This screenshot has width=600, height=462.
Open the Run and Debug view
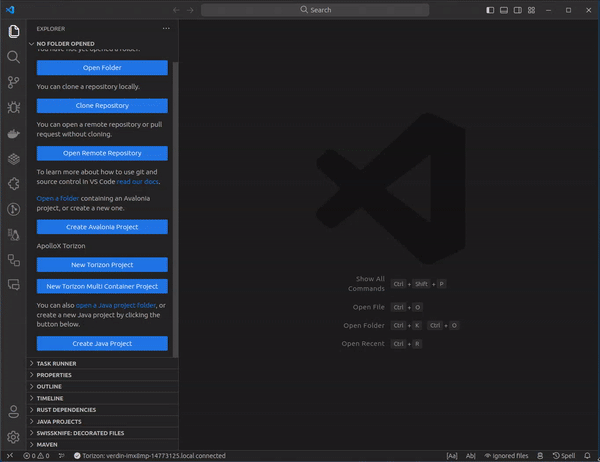(x=13, y=108)
